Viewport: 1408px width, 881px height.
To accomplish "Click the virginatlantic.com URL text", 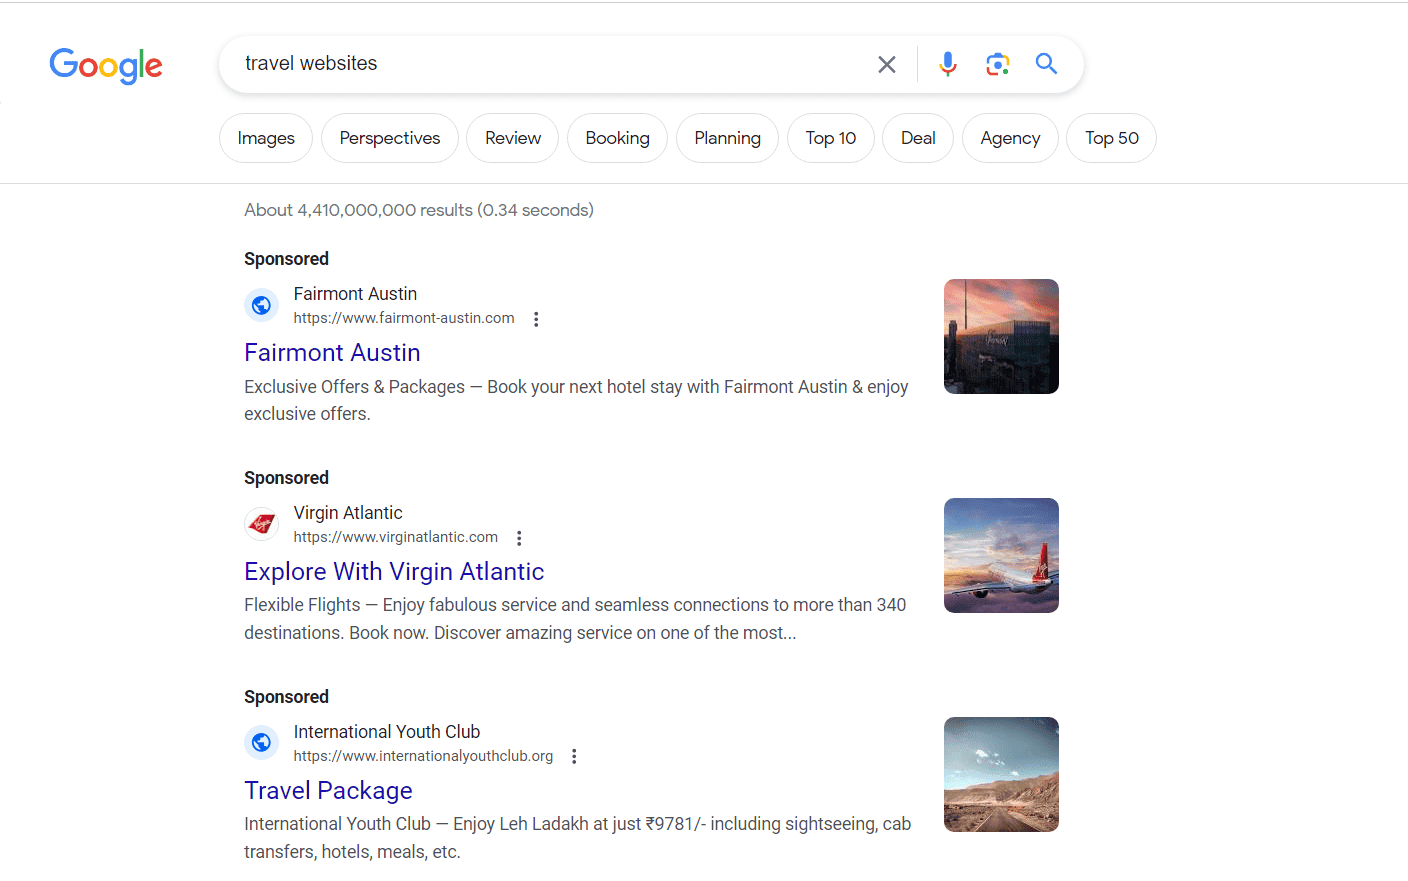I will coord(396,537).
